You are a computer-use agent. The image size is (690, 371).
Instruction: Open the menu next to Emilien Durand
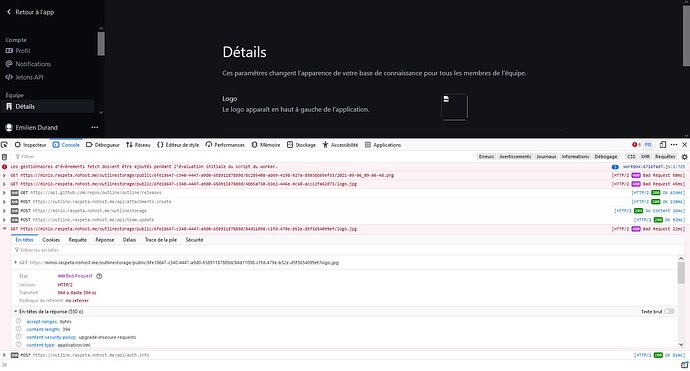[95, 128]
